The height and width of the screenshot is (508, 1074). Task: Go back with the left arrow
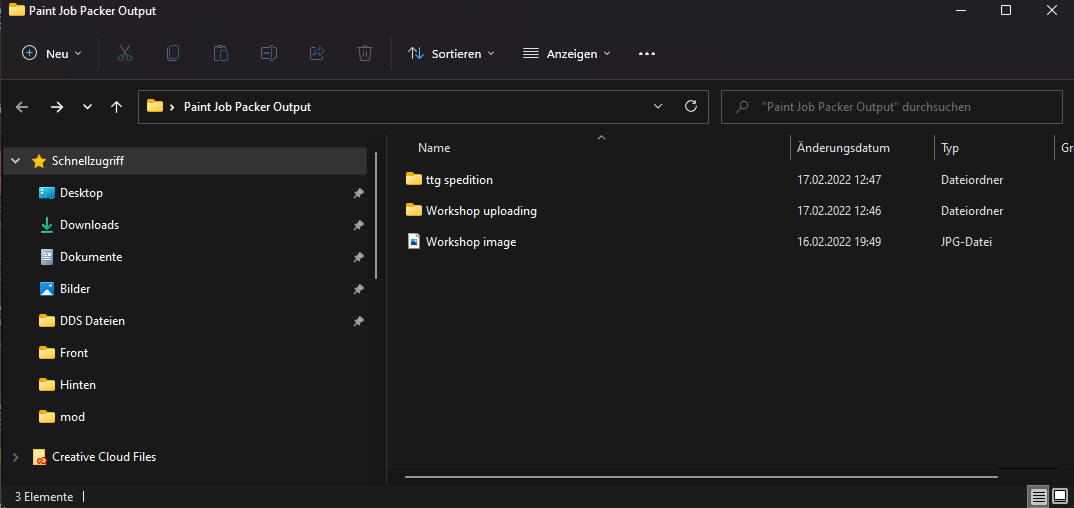pyautogui.click(x=22, y=107)
